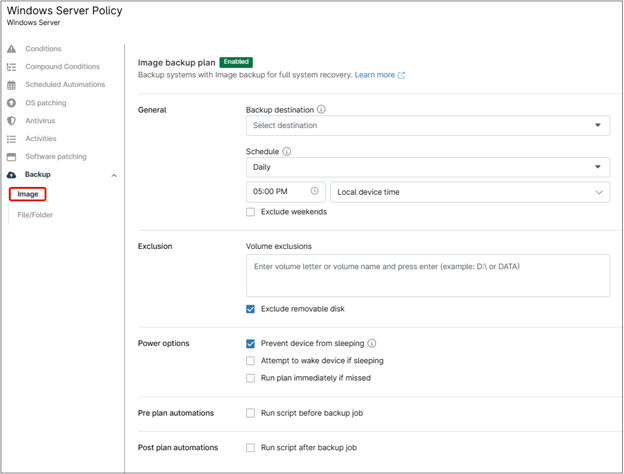Expand the Local device time dropdown
Screen dimensions: 624x474
(469, 192)
